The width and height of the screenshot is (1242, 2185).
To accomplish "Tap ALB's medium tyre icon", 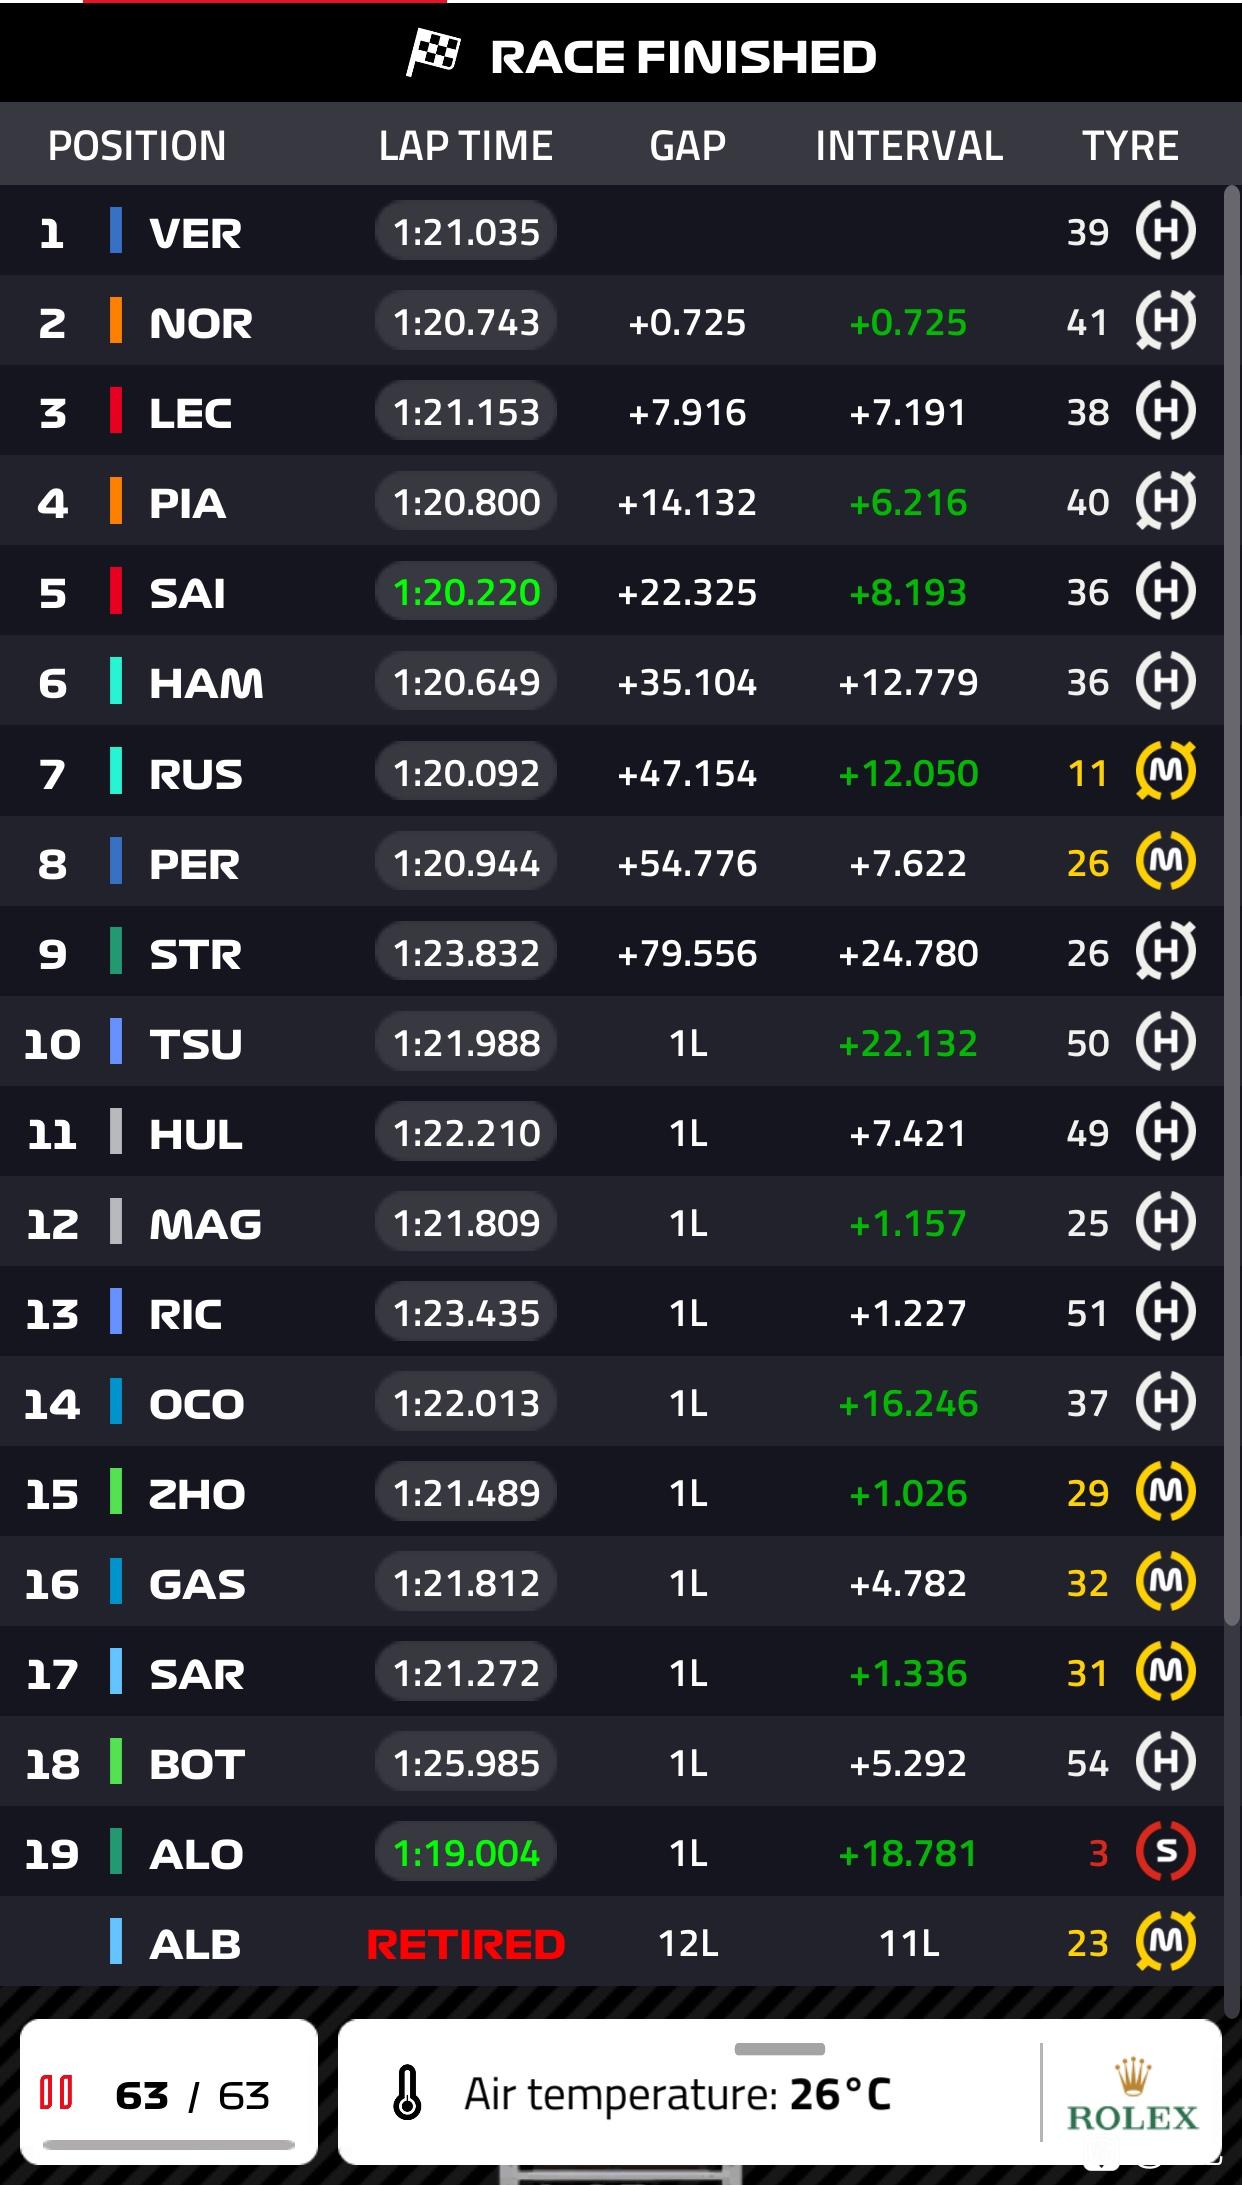I will [x=1165, y=1942].
